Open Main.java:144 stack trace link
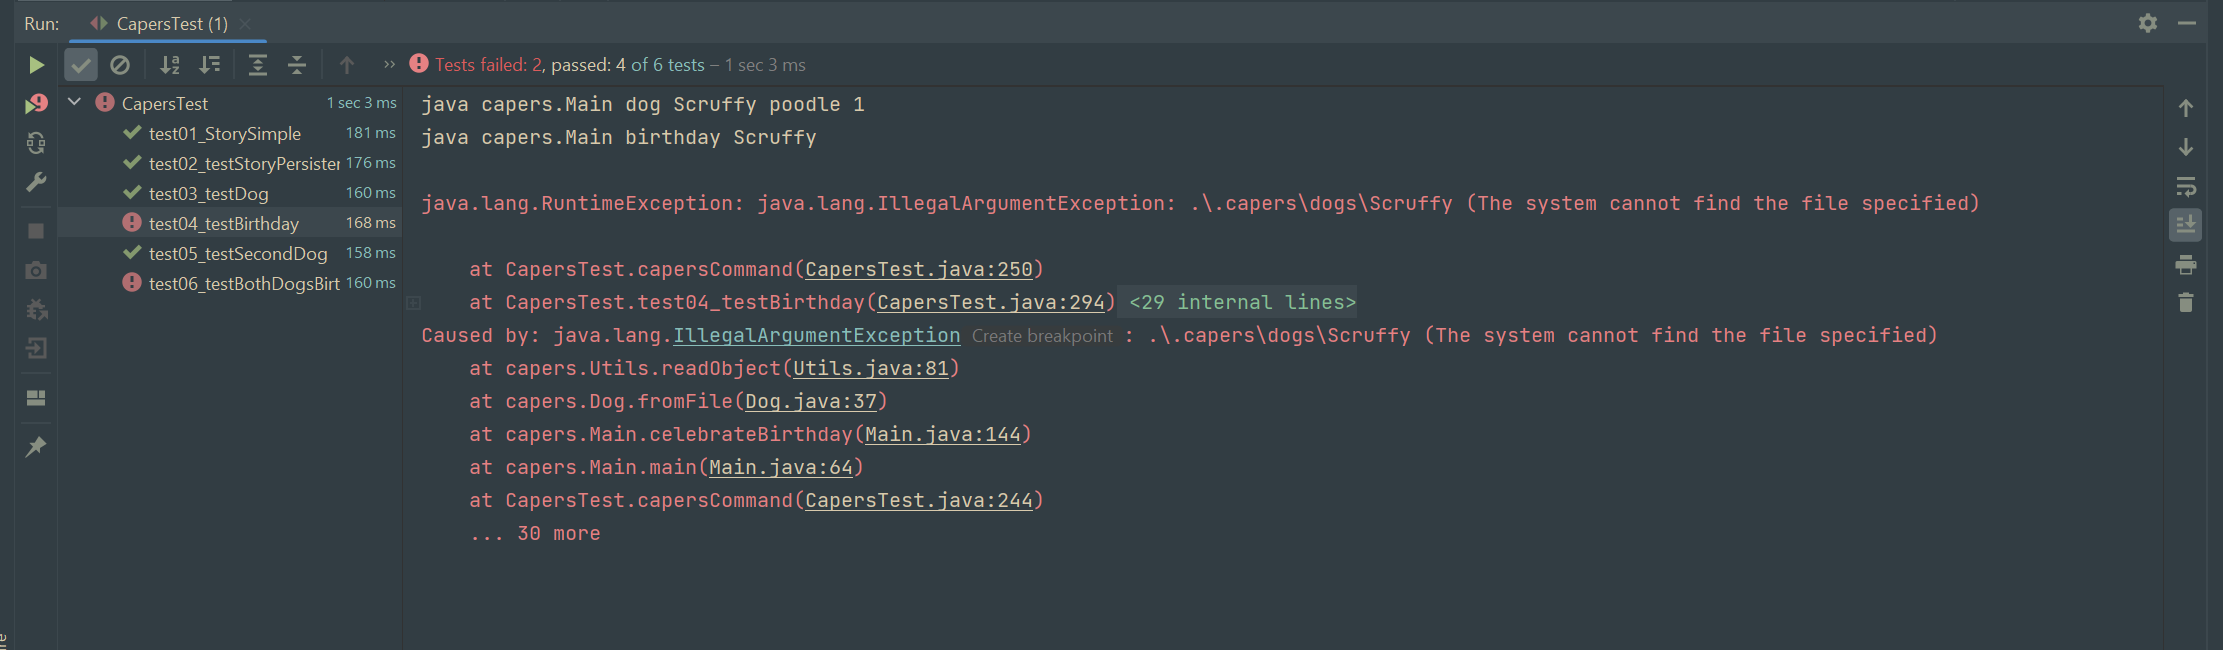 pos(942,434)
